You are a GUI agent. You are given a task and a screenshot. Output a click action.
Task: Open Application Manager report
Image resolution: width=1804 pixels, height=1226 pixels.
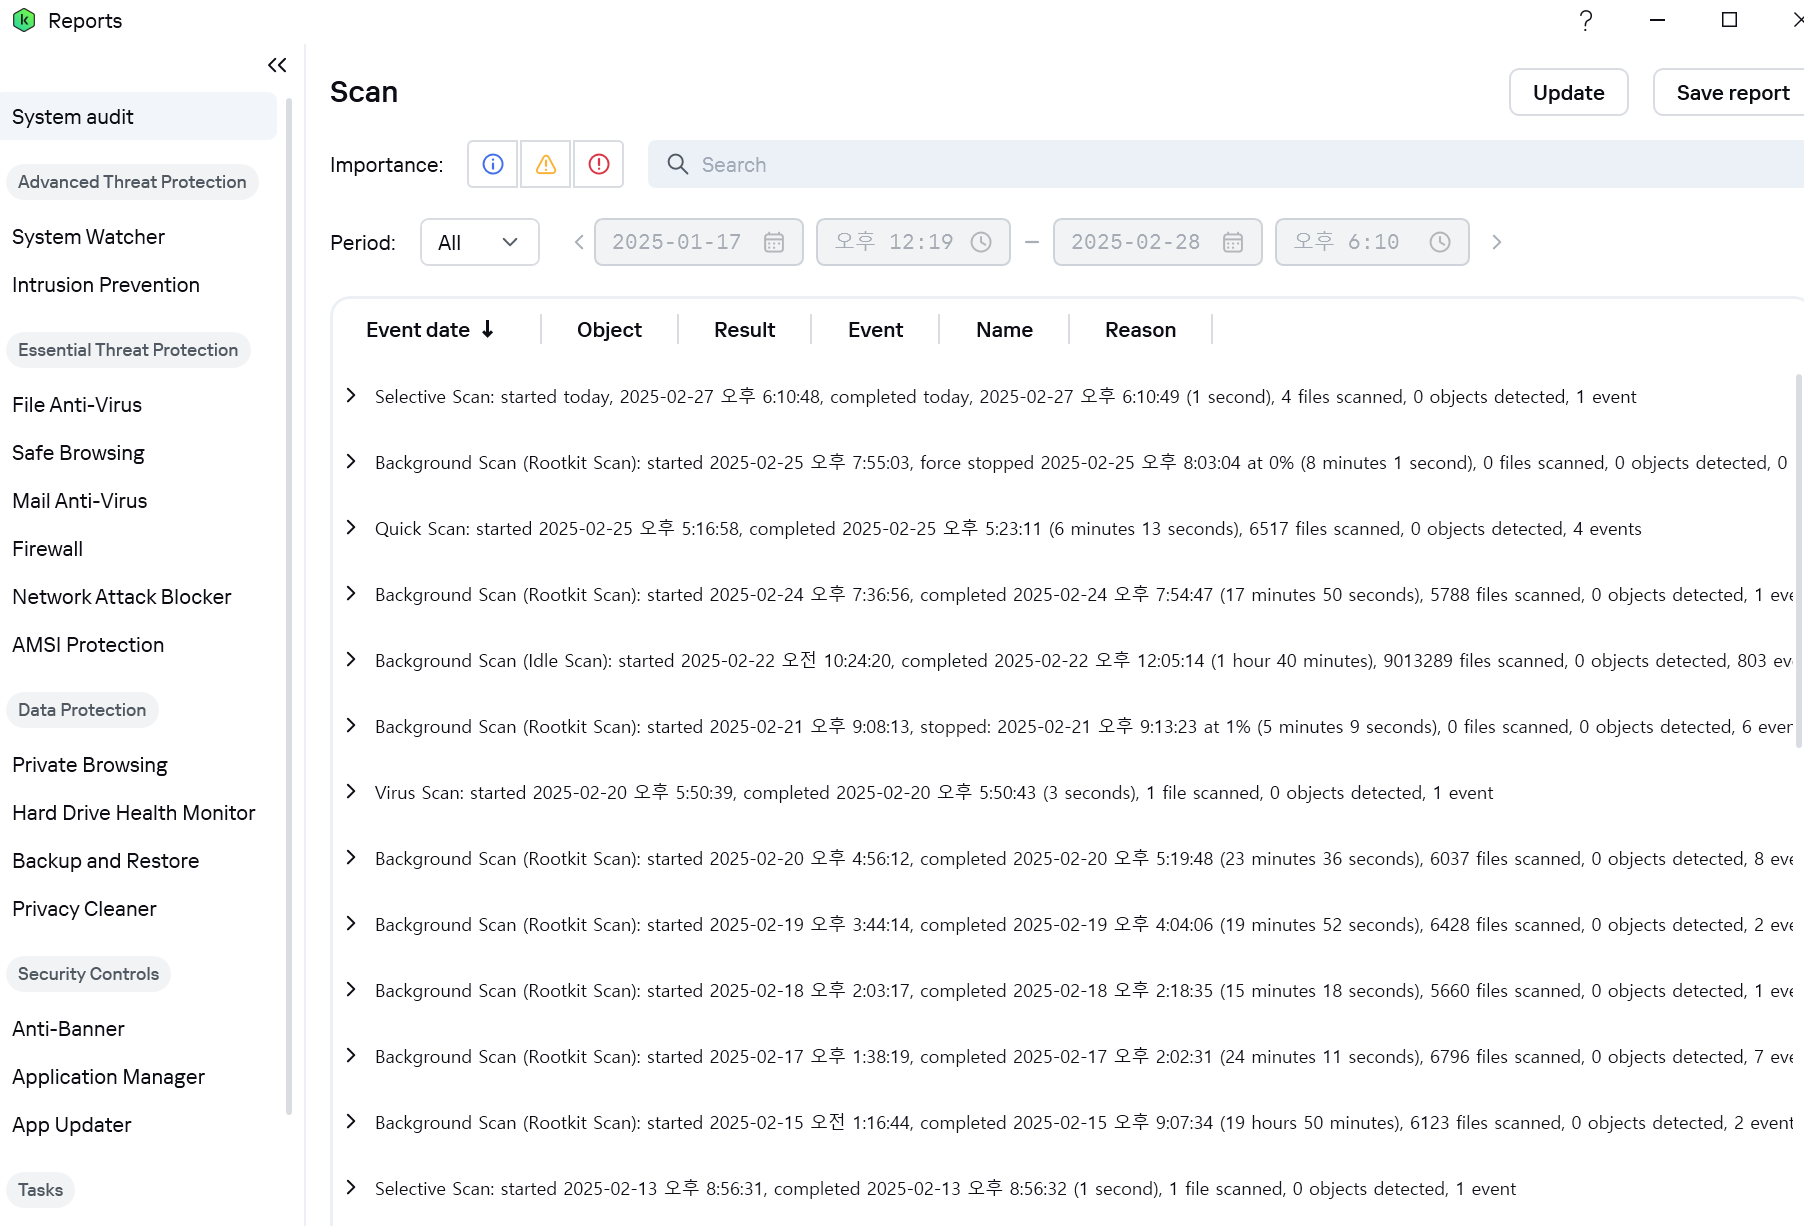pyautogui.click(x=108, y=1077)
